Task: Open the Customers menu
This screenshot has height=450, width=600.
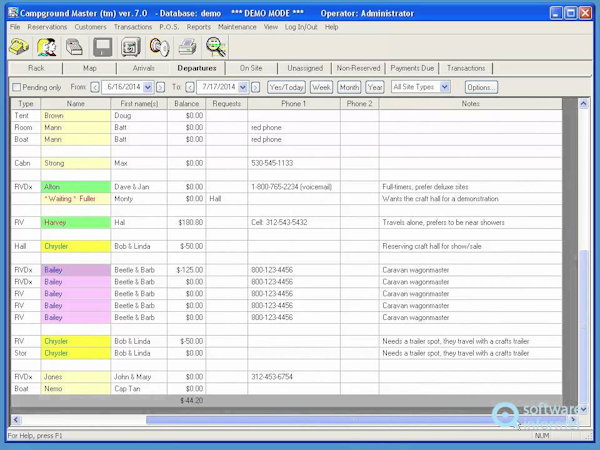Action: (x=90, y=27)
